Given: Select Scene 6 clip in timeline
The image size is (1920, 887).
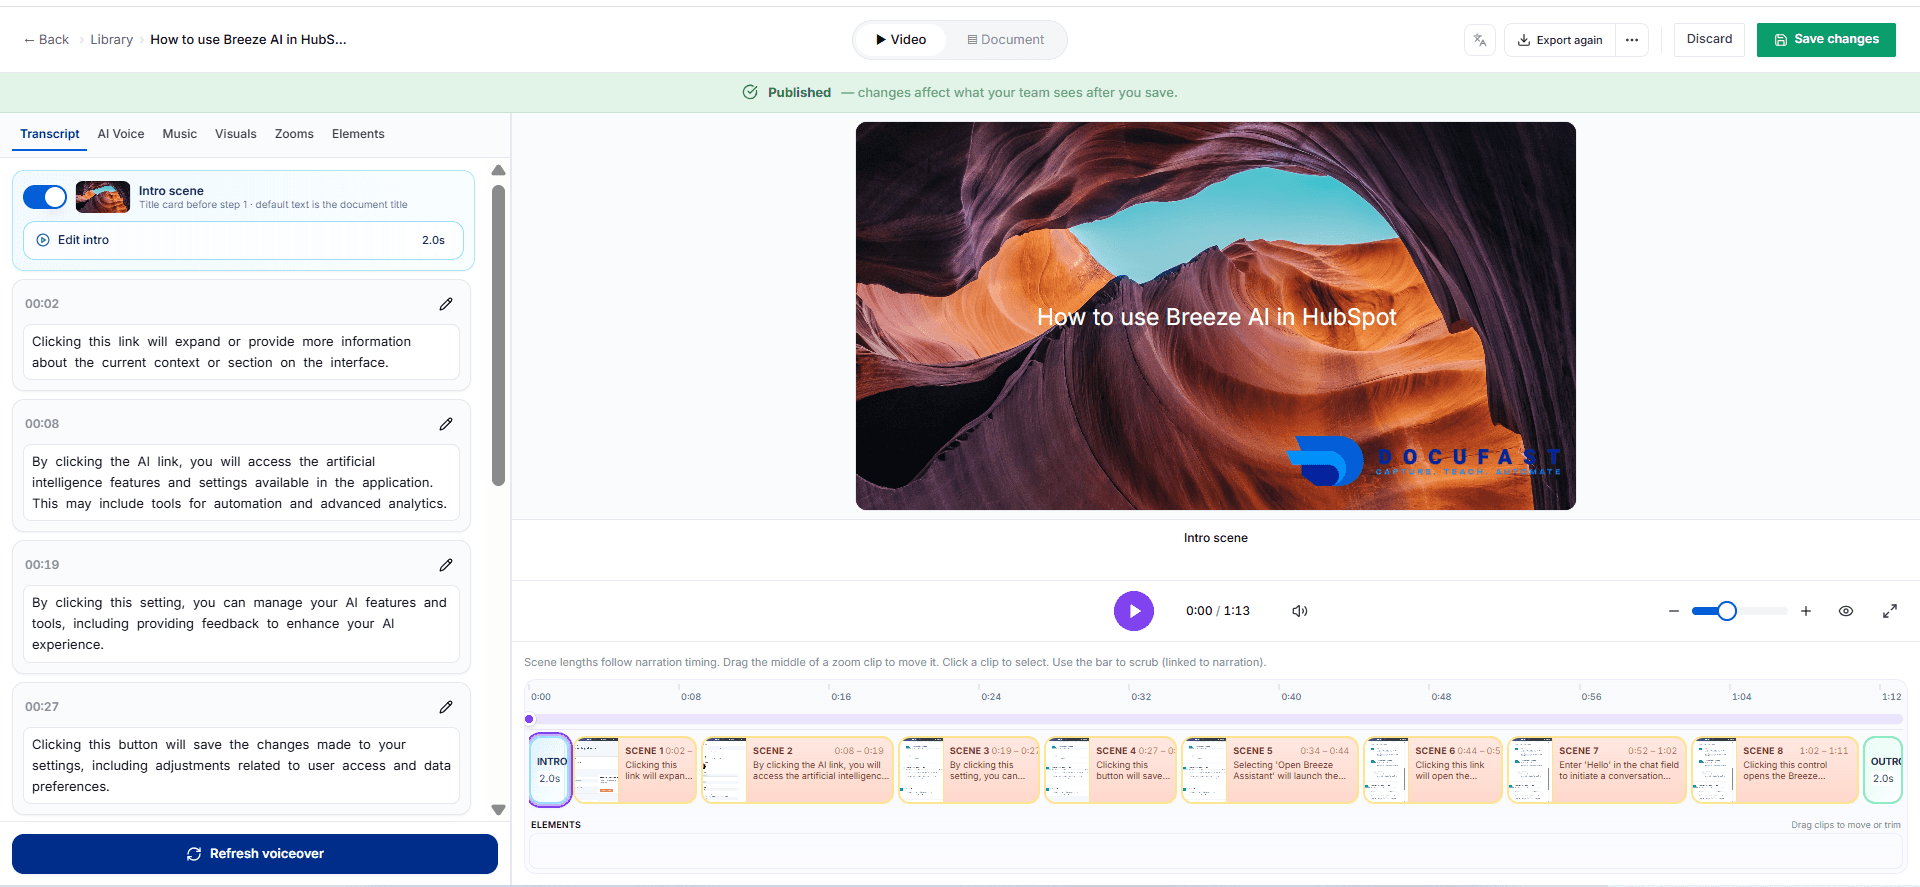Looking at the screenshot, I should coord(1433,770).
